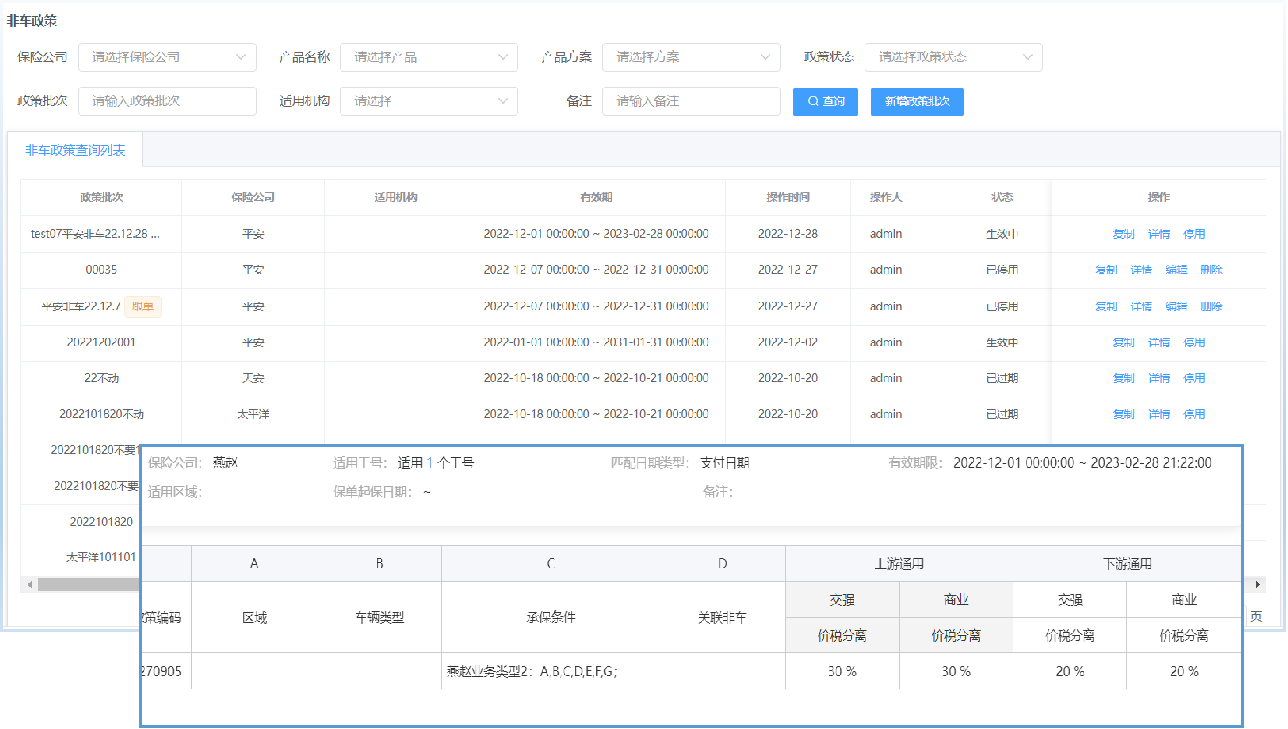Click 停用 in the 22不动 row
The image size is (1288, 729).
coord(1194,378)
